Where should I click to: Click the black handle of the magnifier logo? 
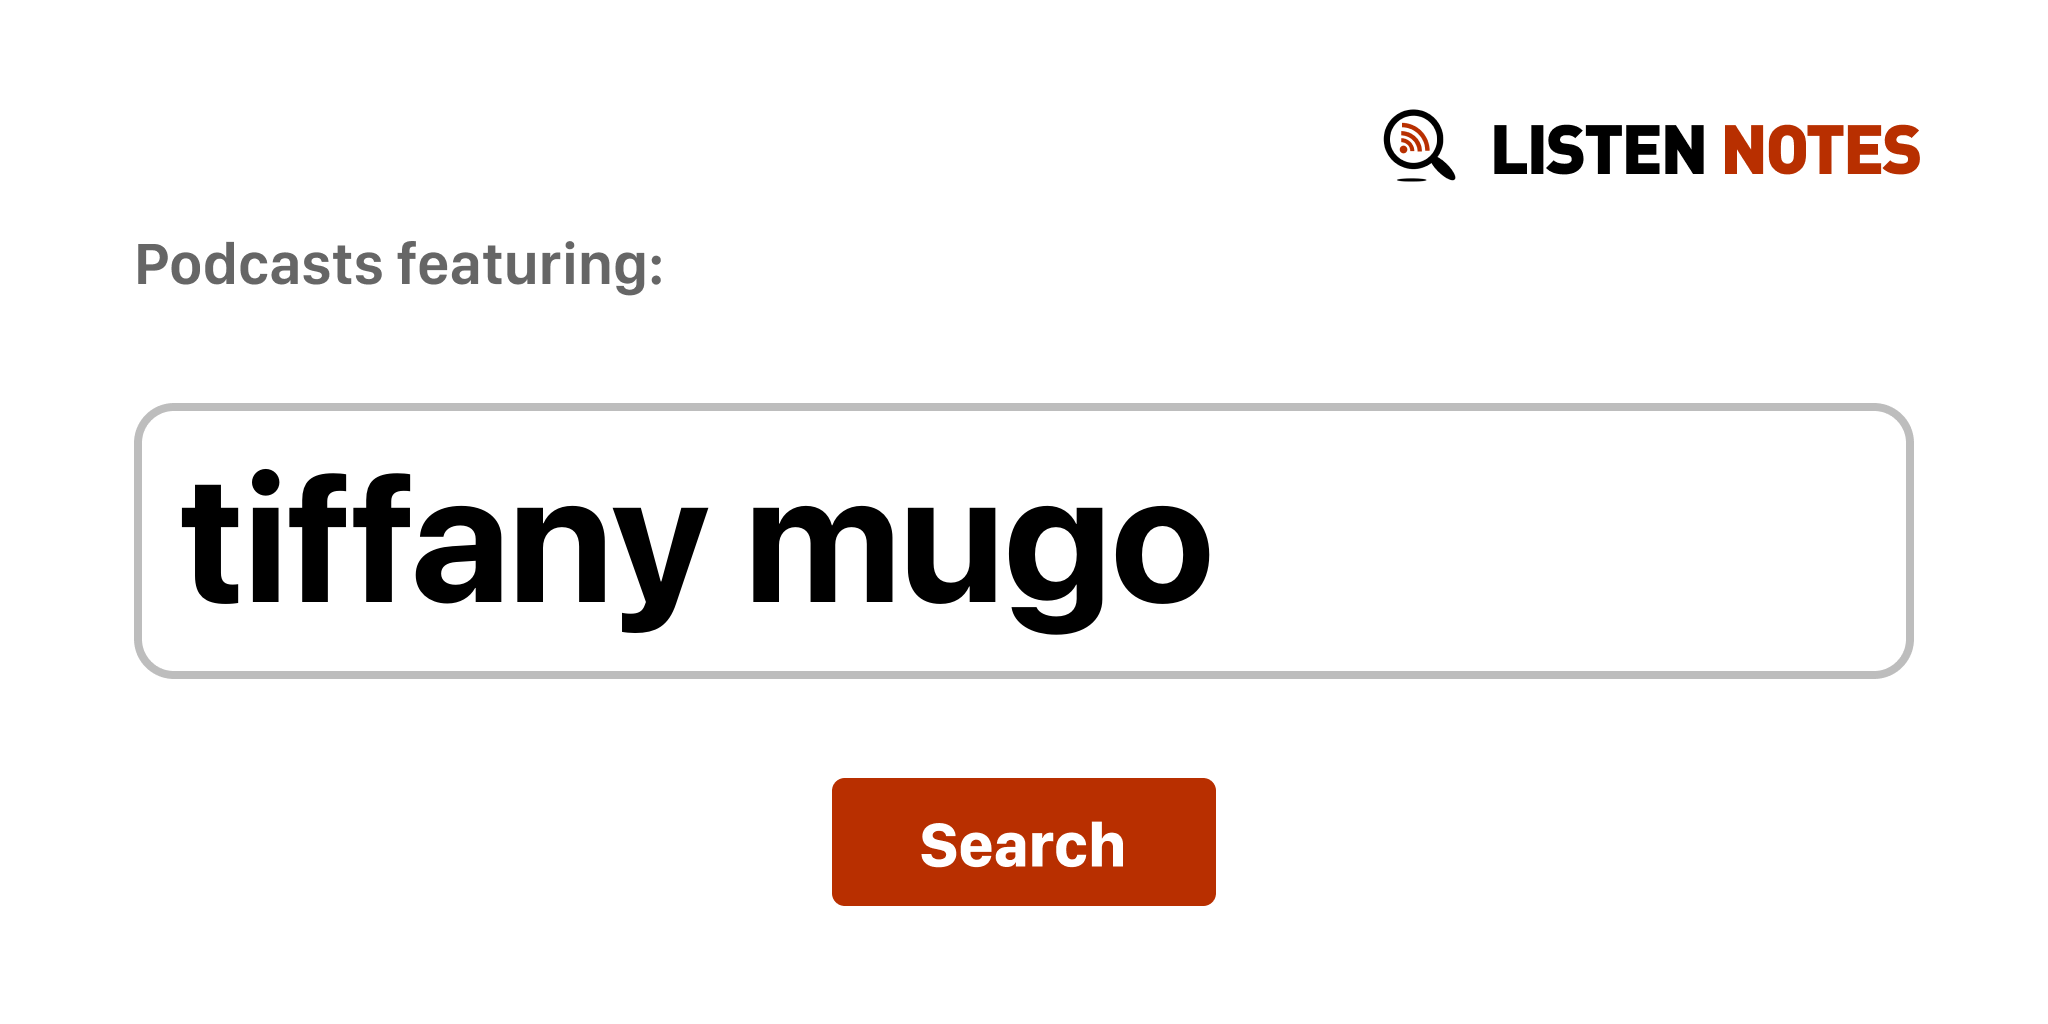coord(1443,166)
